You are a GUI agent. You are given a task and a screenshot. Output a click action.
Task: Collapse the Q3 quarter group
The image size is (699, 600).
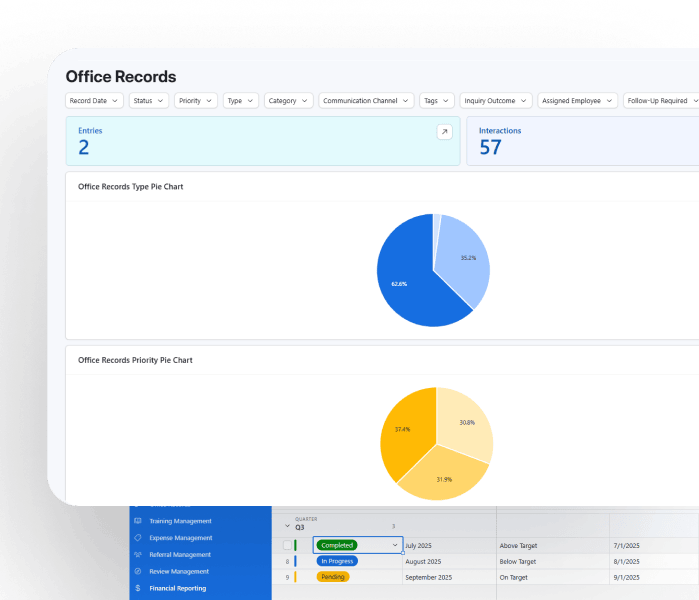click(288, 526)
